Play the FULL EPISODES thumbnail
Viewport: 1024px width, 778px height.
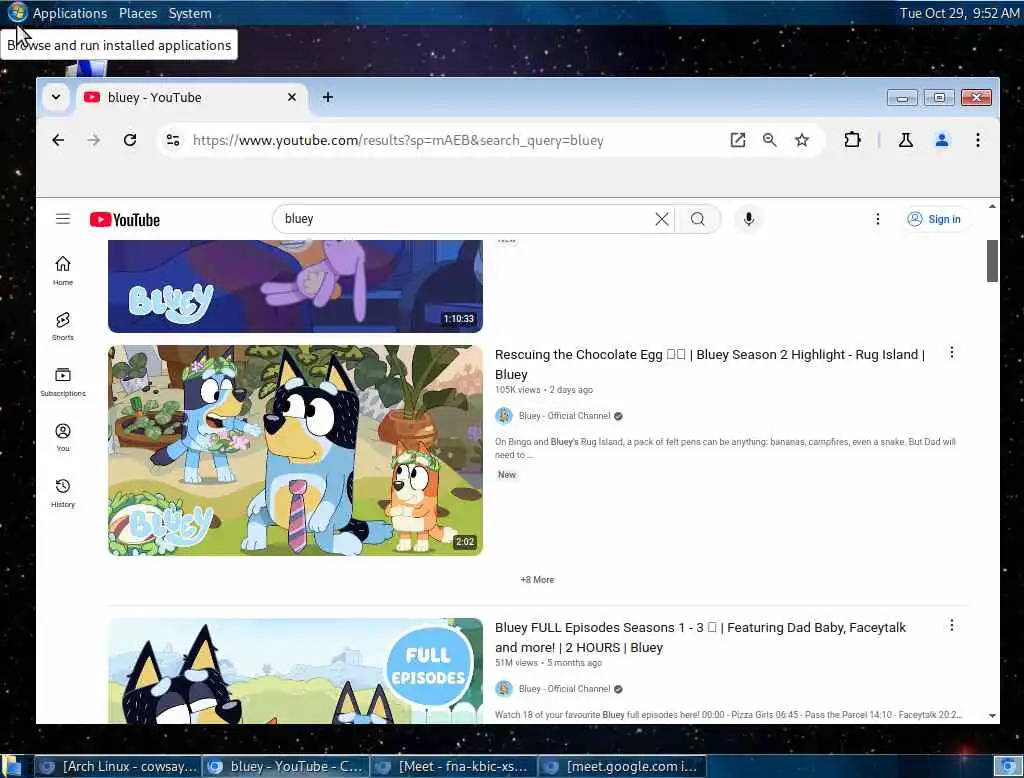coord(295,670)
